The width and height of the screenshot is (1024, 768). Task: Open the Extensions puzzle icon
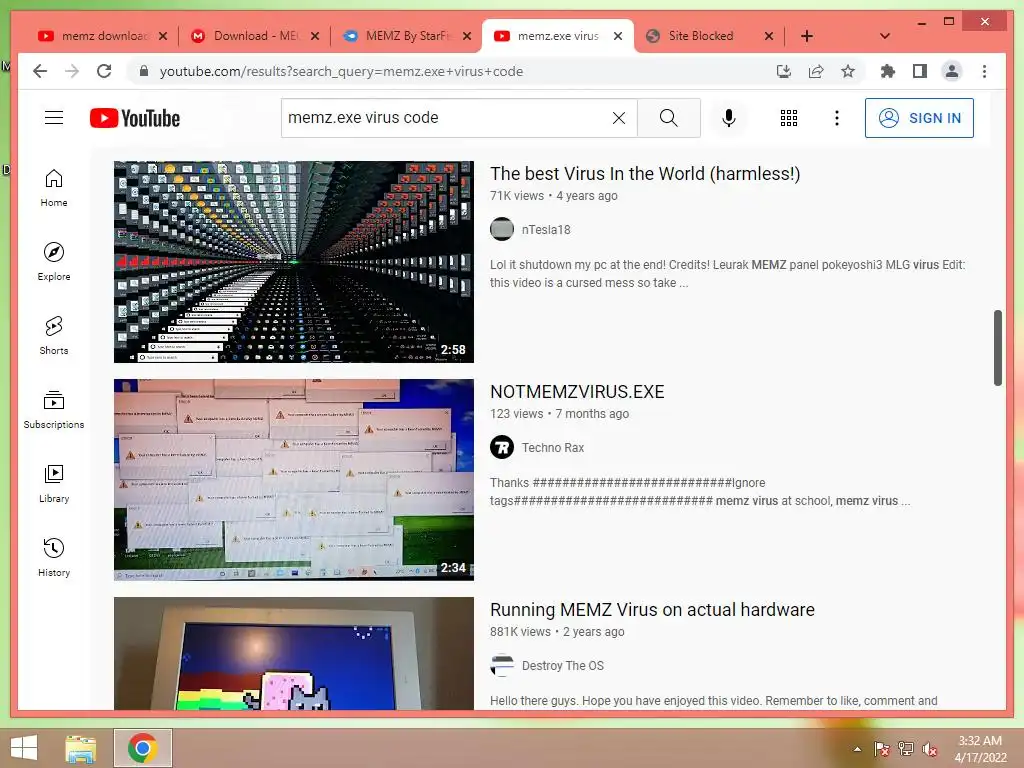[888, 71]
